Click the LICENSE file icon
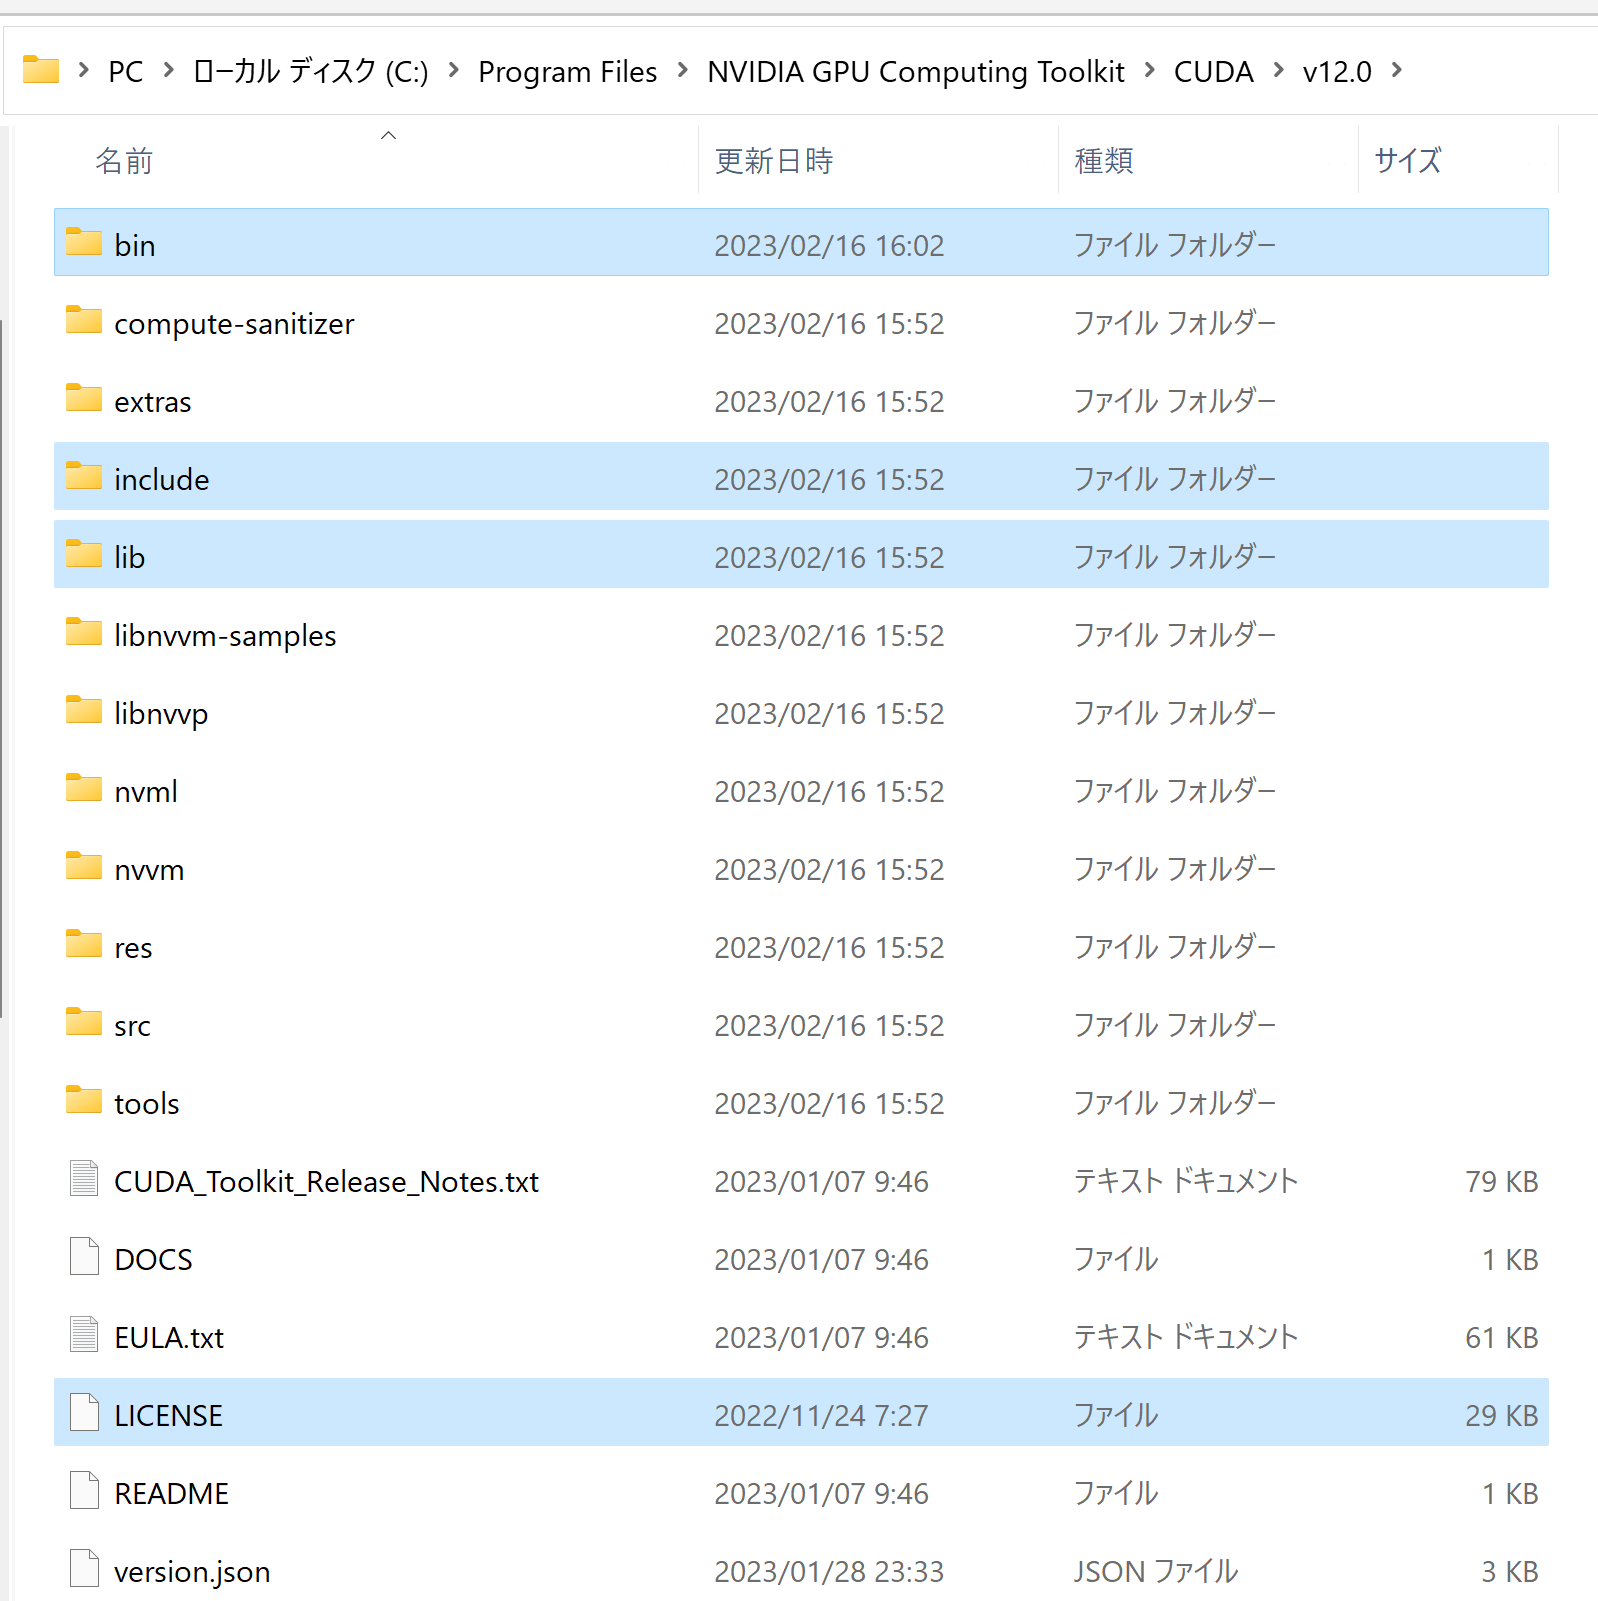 (x=84, y=1412)
